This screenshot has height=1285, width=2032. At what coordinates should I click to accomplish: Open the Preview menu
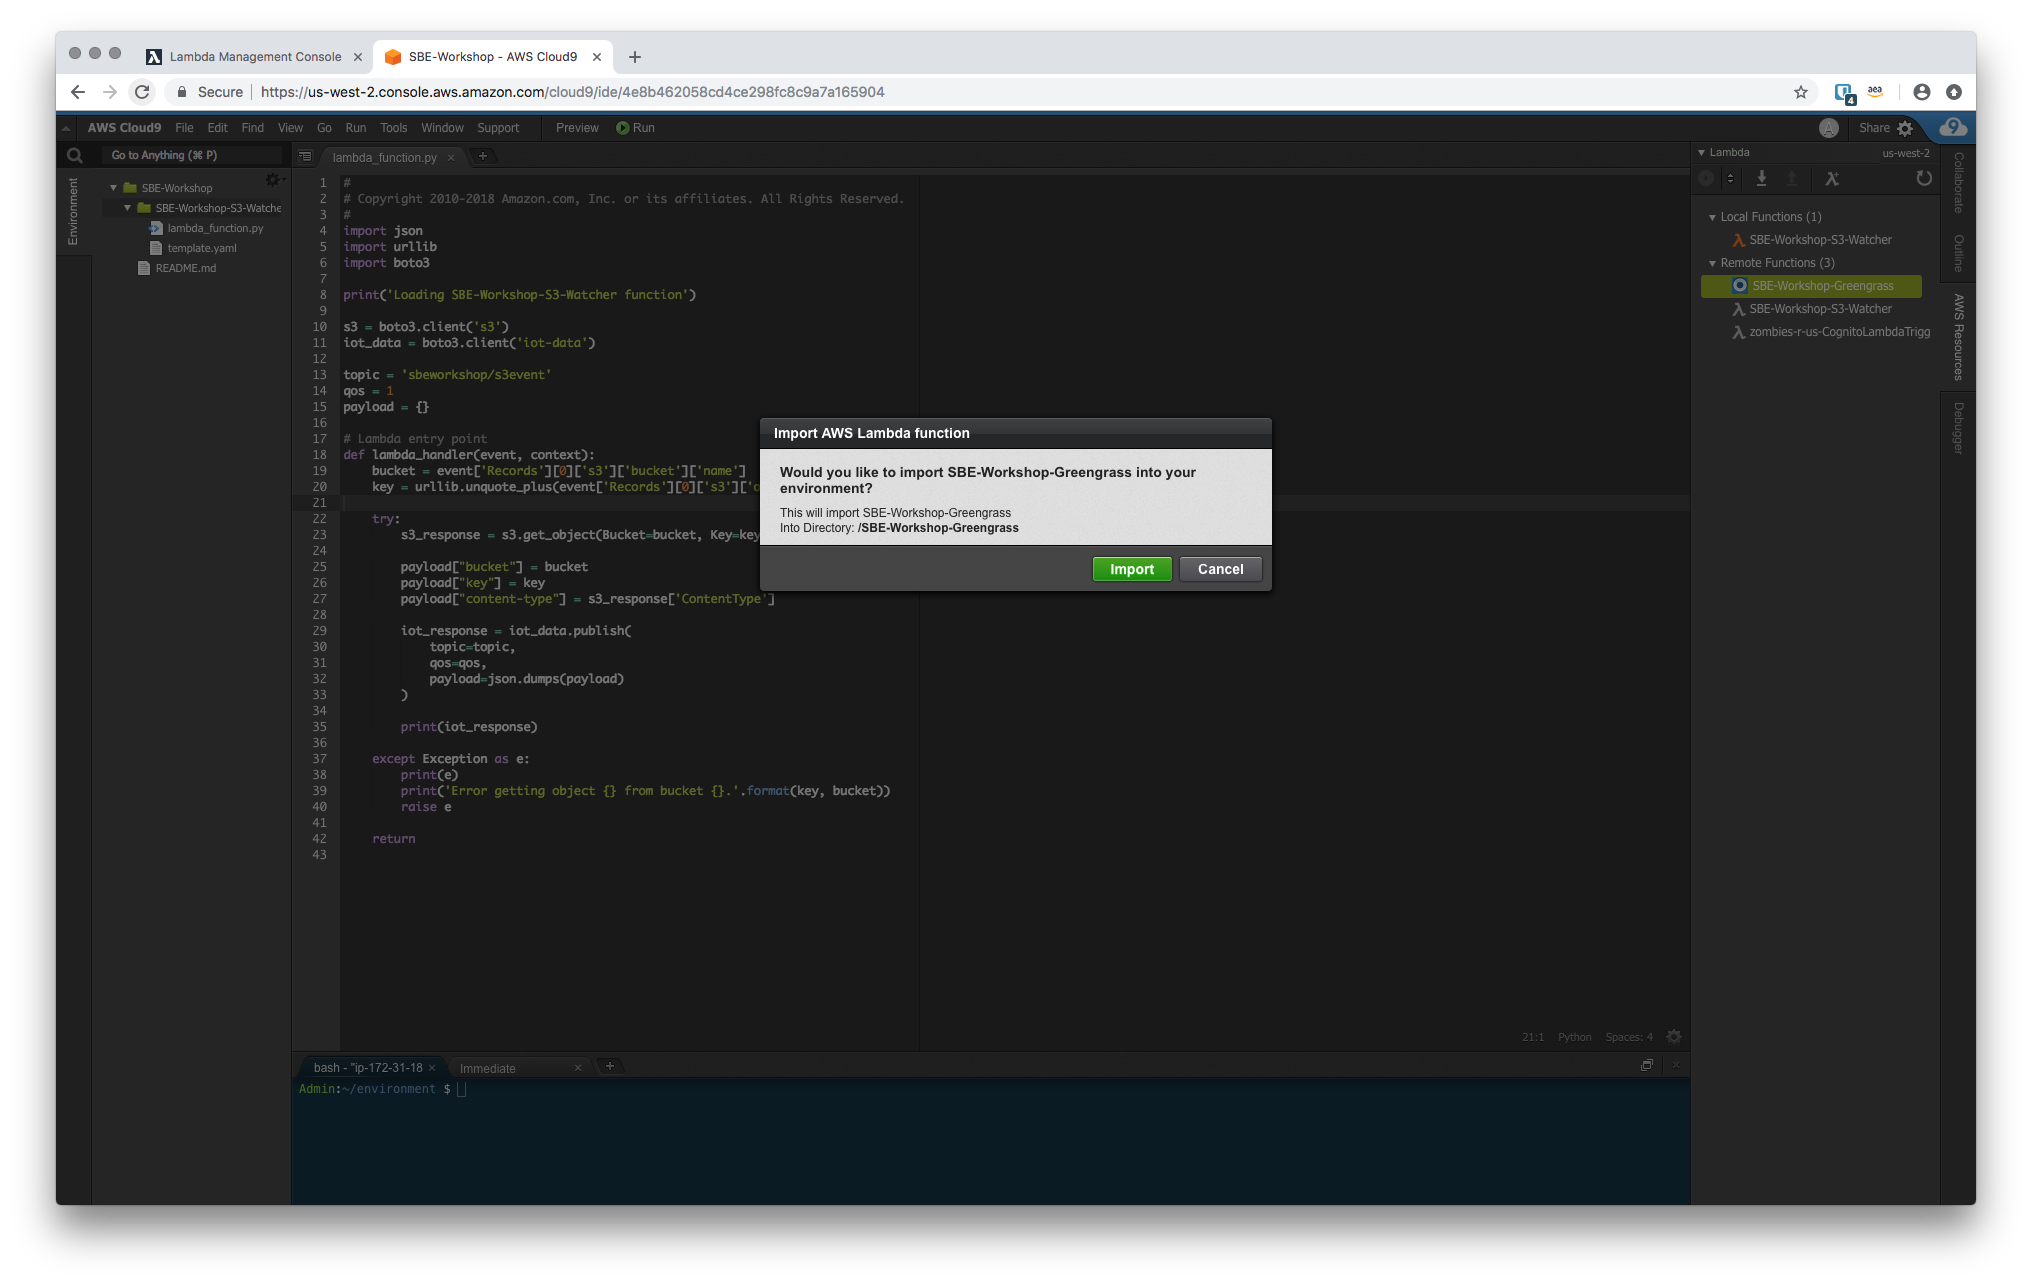[577, 128]
